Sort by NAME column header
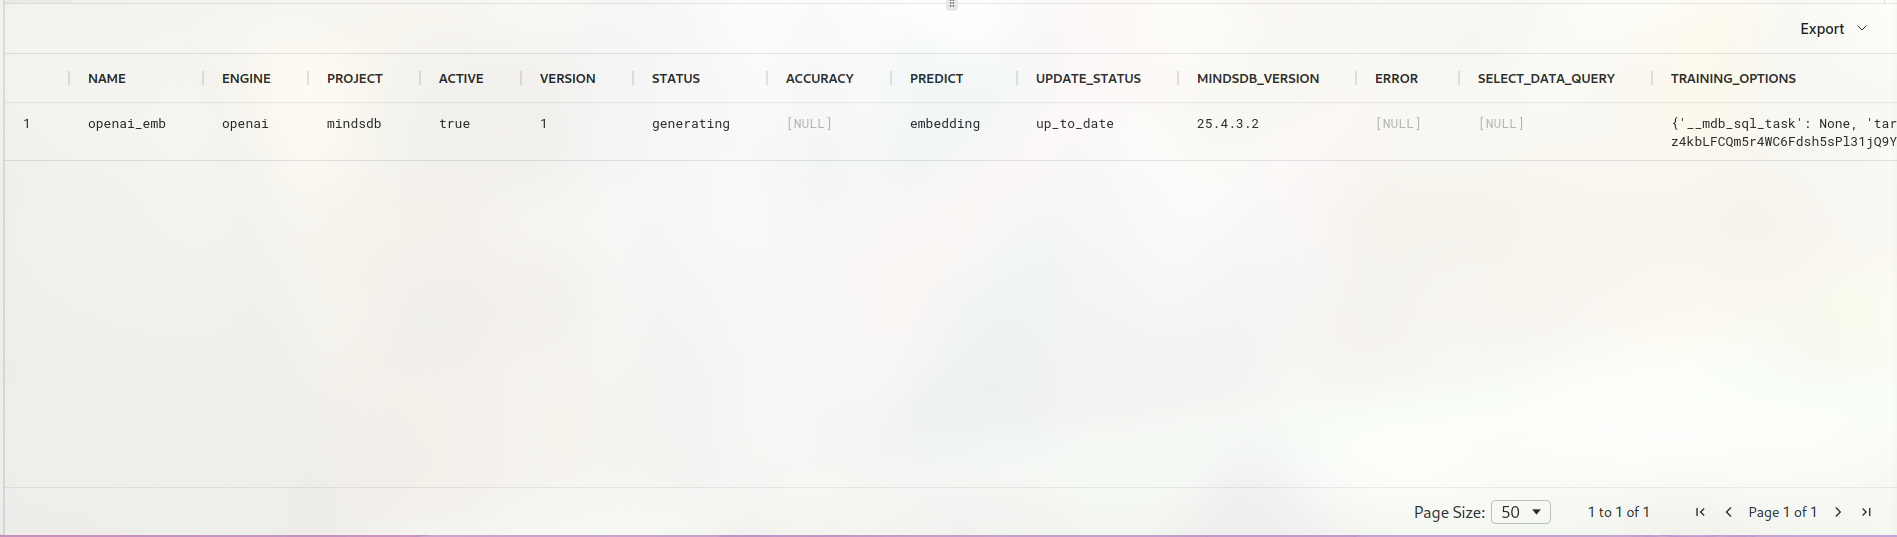The image size is (1897, 537). point(107,78)
